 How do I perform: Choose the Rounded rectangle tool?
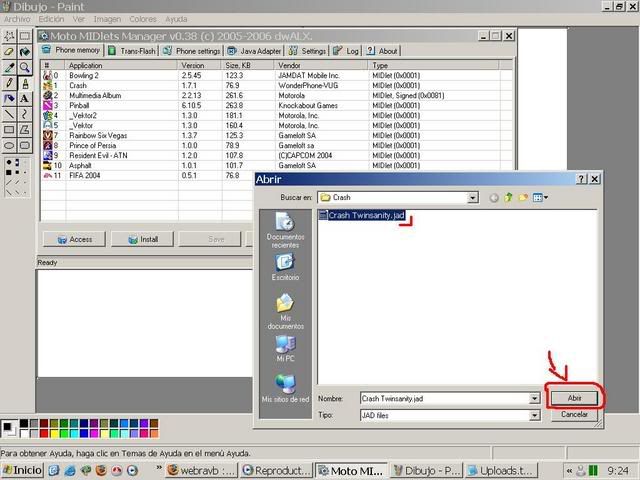24,145
